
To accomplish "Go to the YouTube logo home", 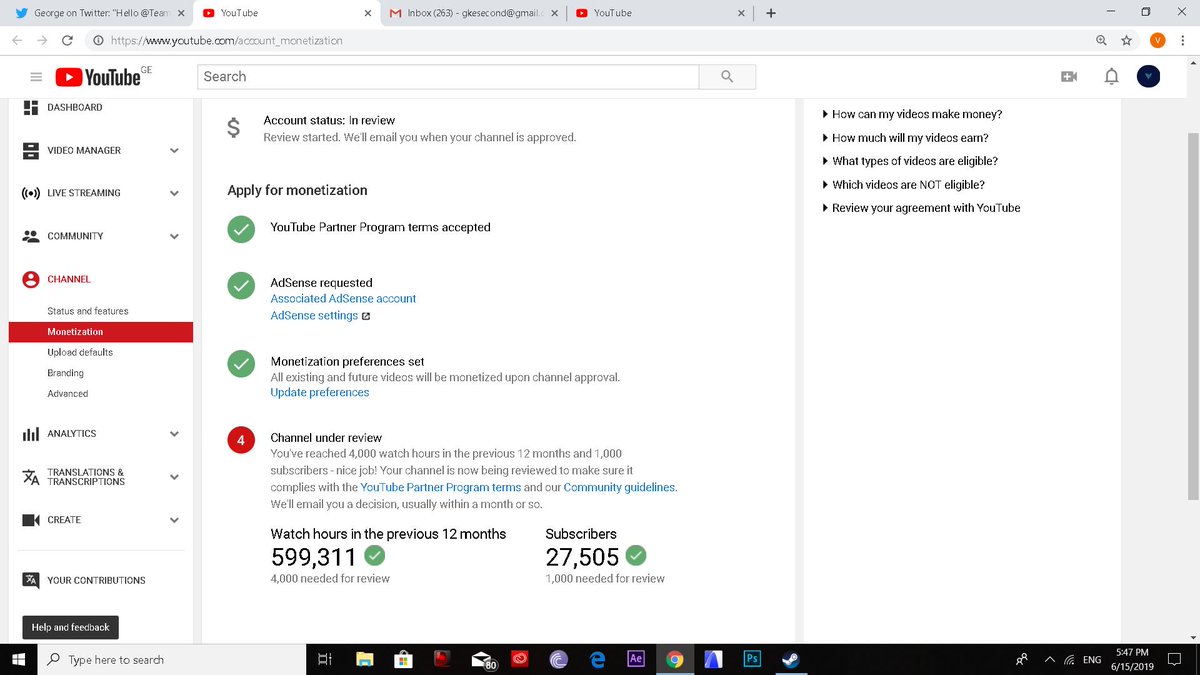I will 98,77.
